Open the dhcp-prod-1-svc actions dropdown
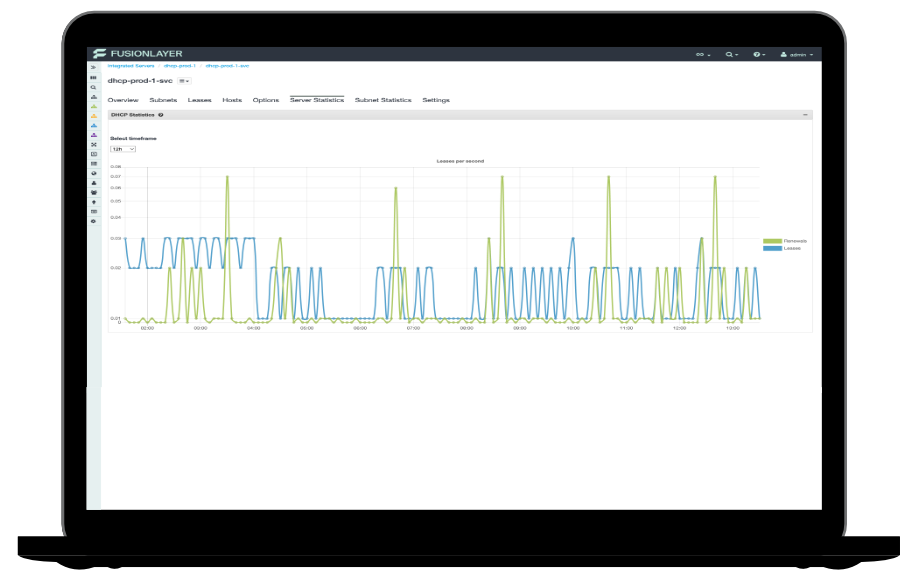This screenshot has width=910, height=587. (184, 80)
